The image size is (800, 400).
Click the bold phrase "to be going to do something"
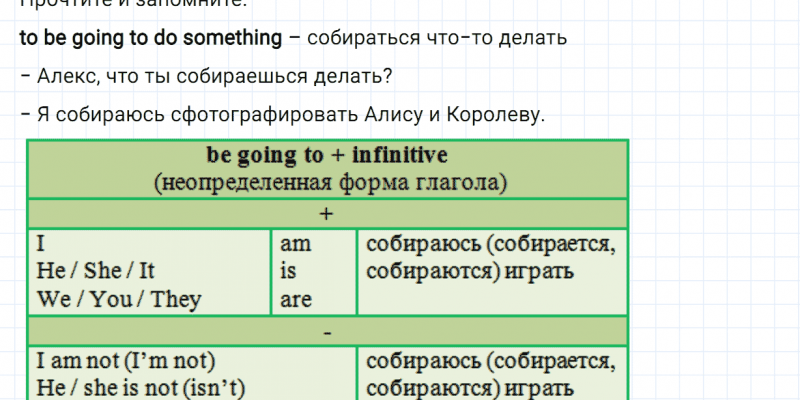click(x=150, y=39)
